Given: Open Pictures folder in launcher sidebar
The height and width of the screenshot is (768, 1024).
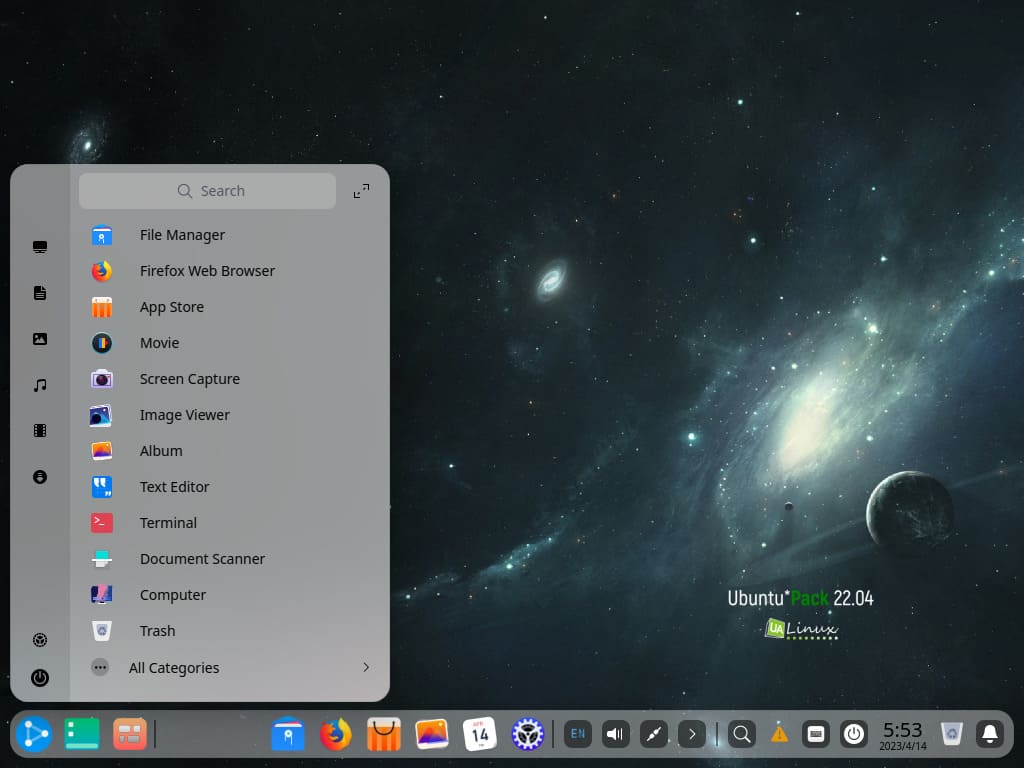Looking at the screenshot, I should click(40, 339).
